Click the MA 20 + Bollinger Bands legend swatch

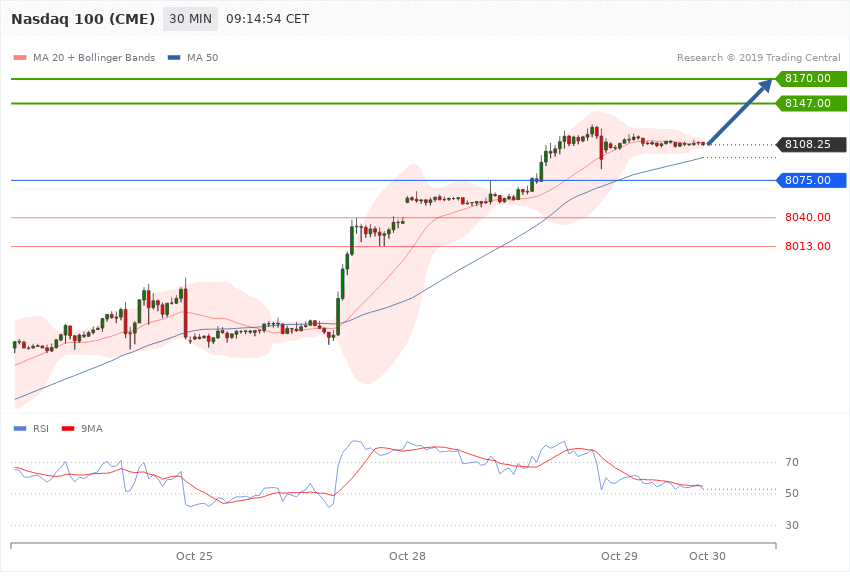pyautogui.click(x=20, y=57)
